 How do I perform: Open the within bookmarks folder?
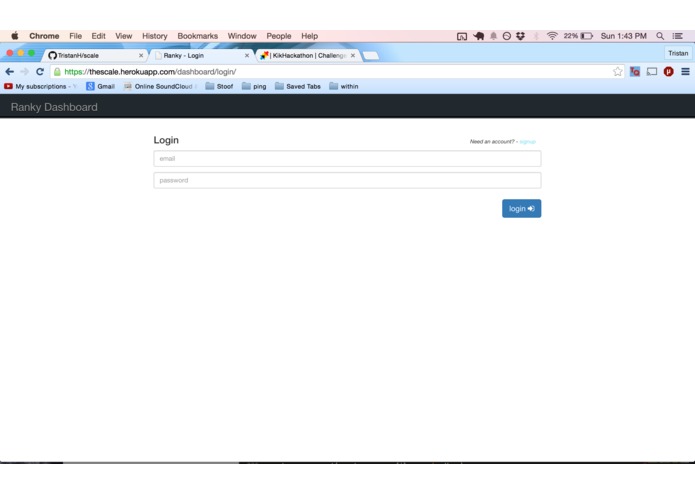344,86
